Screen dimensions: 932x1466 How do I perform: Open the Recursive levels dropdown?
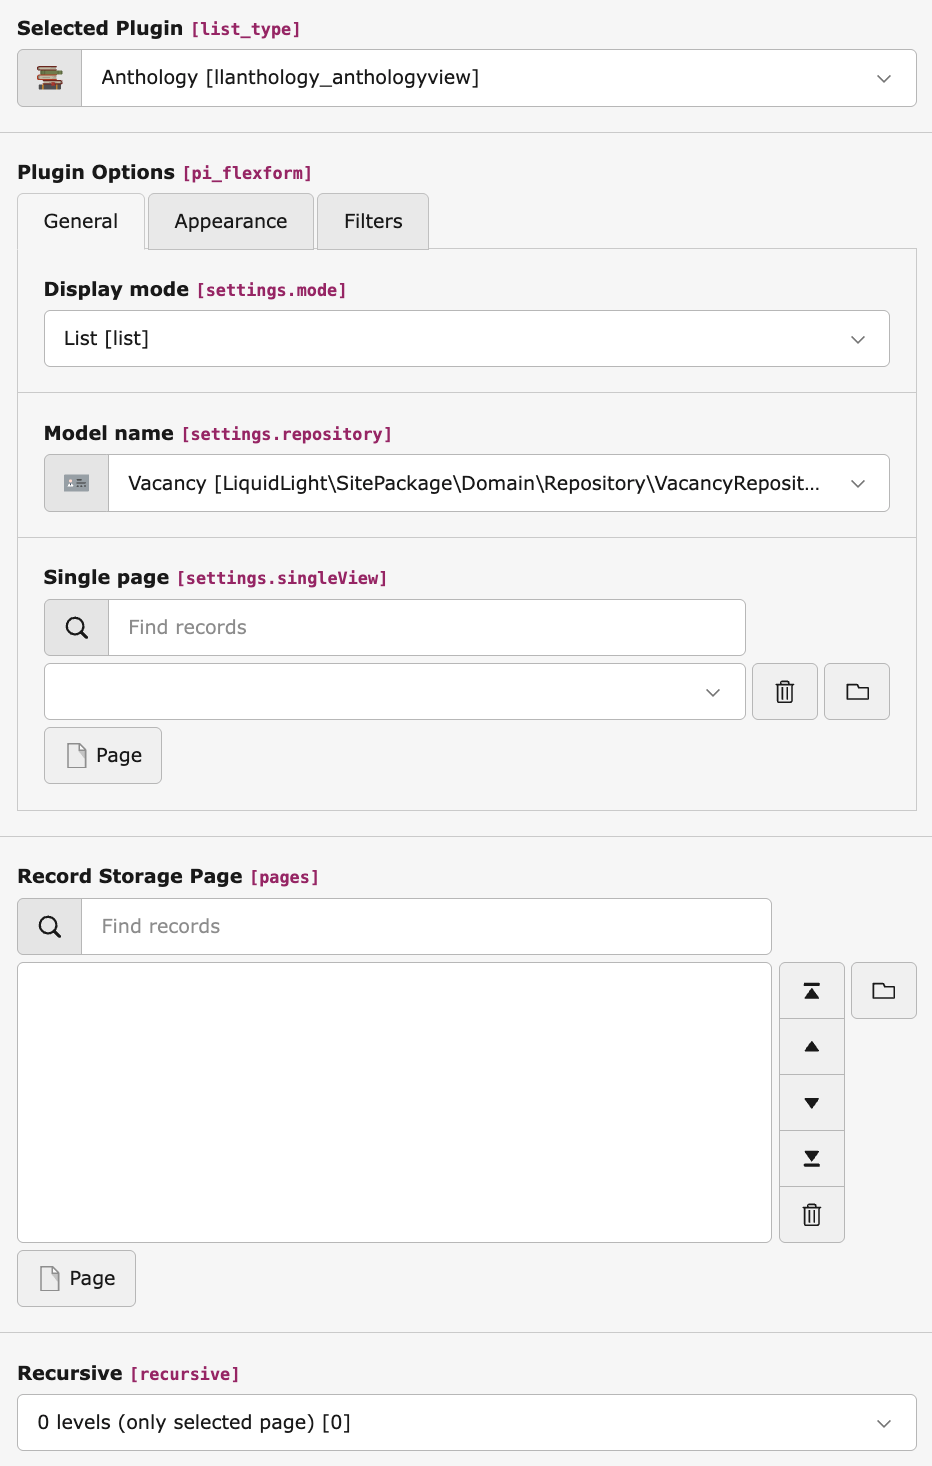coord(883,1422)
